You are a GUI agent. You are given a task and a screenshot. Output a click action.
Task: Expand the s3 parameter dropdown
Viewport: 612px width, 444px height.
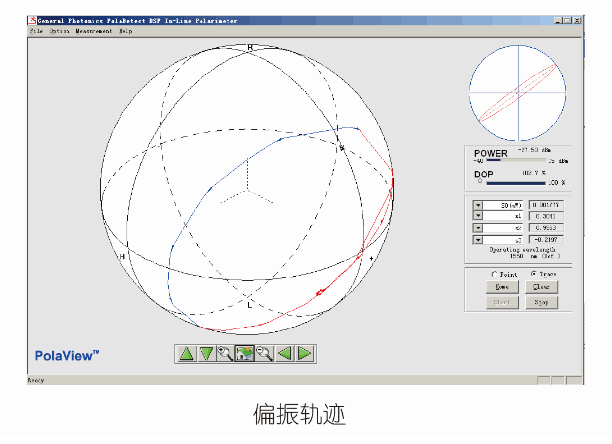click(x=477, y=240)
